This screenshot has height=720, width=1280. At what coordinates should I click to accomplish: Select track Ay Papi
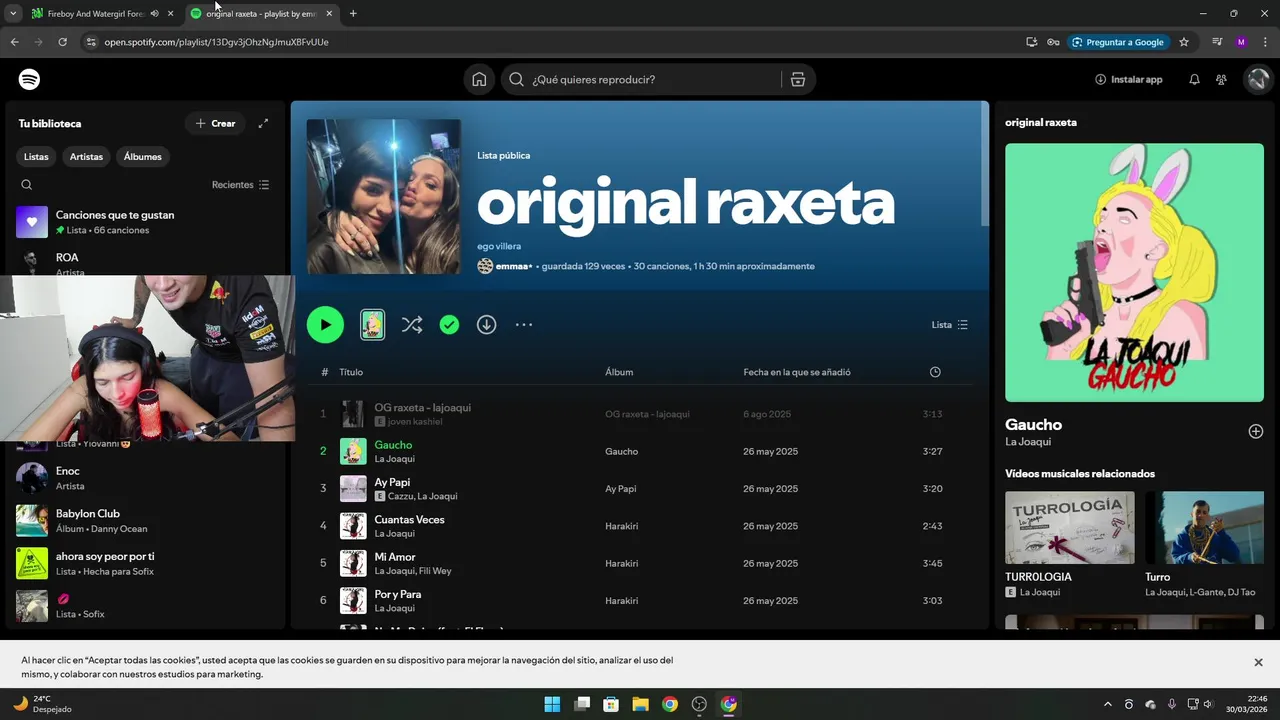click(392, 482)
